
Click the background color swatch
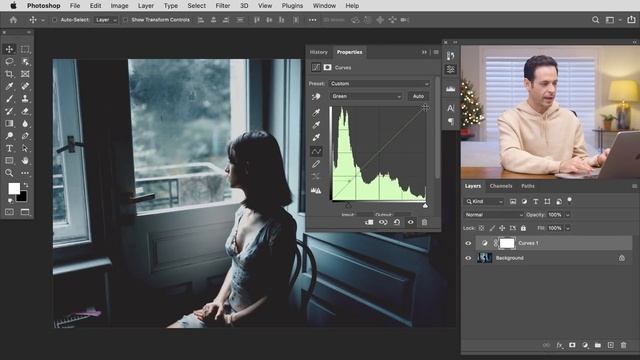[x=22, y=197]
